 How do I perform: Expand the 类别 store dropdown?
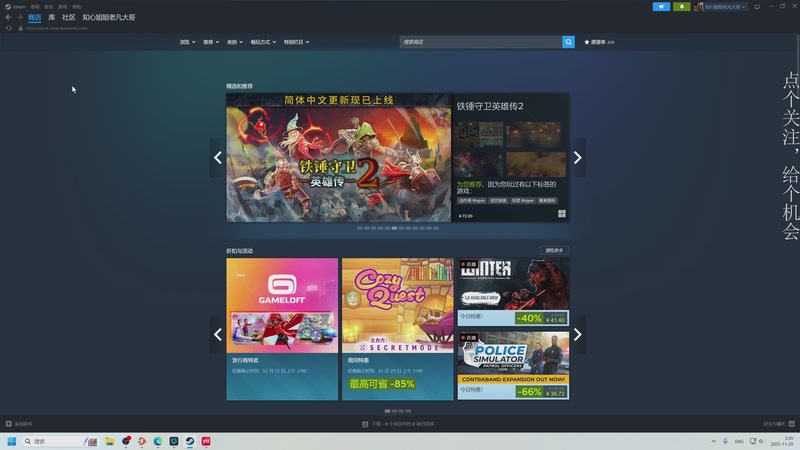[x=235, y=42]
